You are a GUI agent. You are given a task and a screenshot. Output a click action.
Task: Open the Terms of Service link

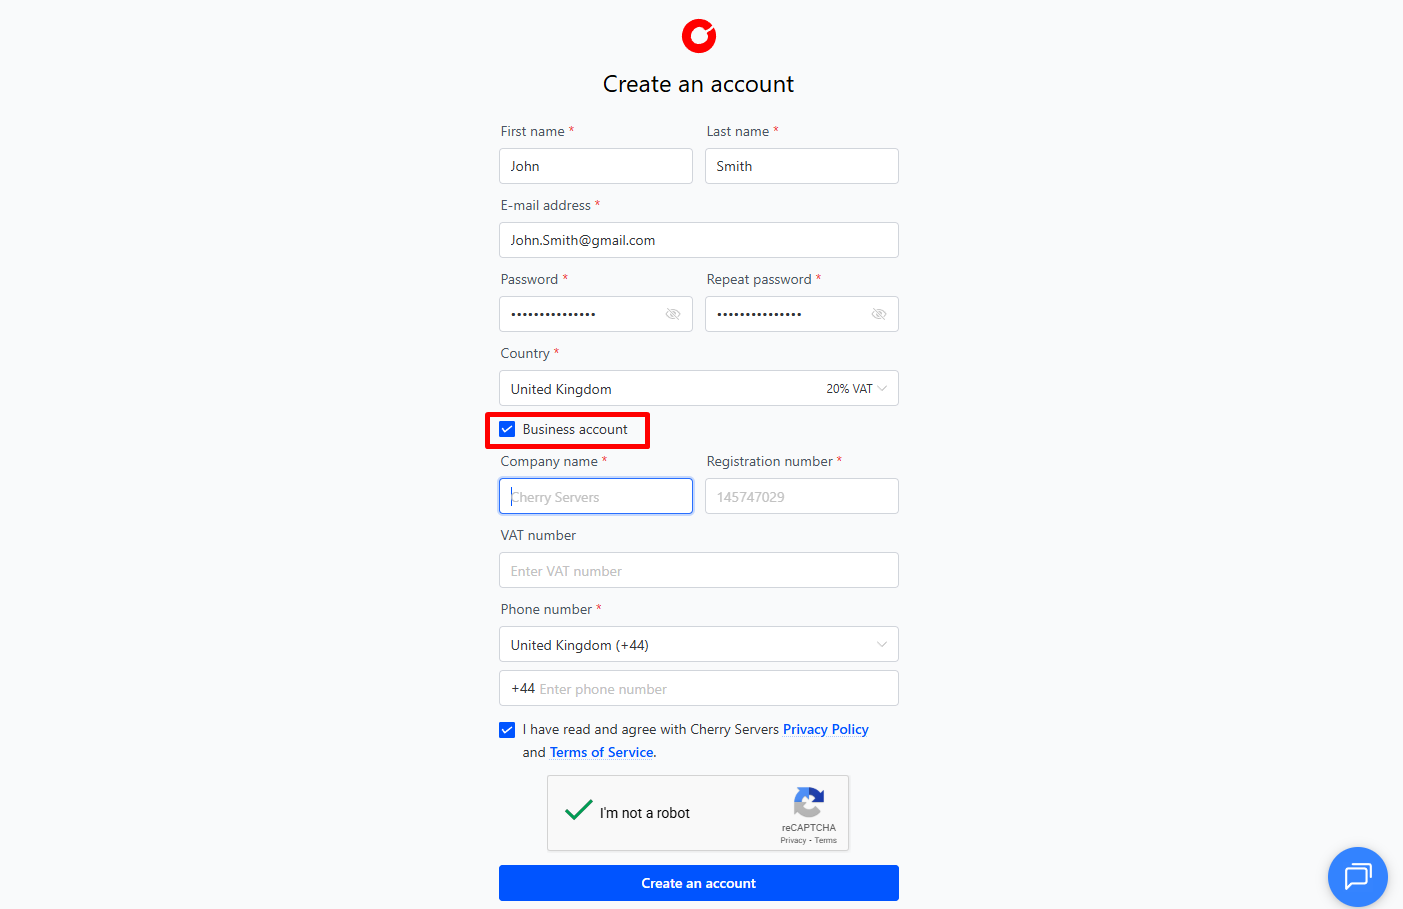click(x=601, y=753)
